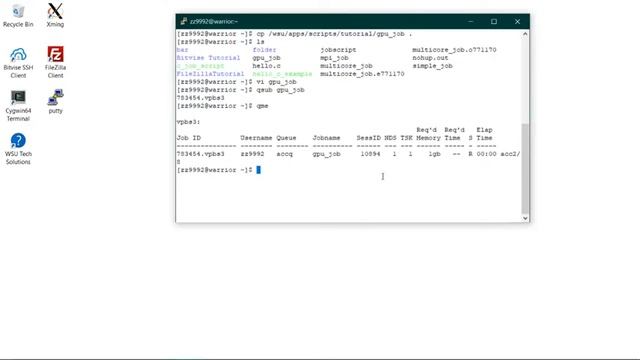Click the terminal vertical scrollbar thumb
The image size is (640, 360).
pyautogui.click(x=525, y=169)
